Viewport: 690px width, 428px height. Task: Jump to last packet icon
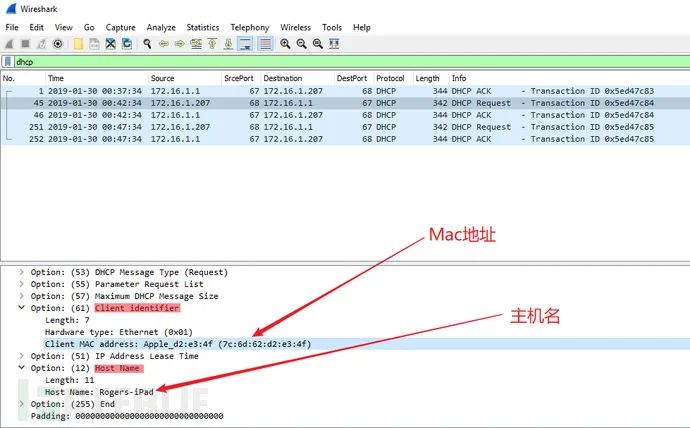tap(228, 44)
